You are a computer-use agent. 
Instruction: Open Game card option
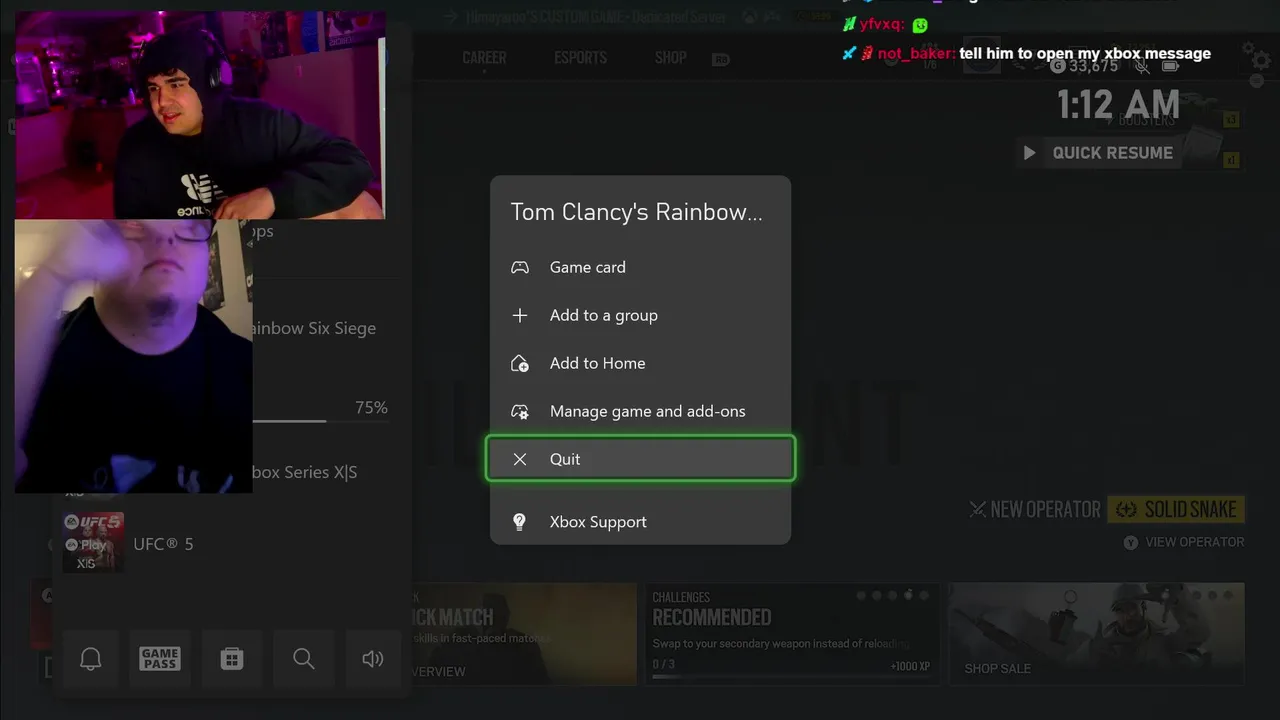[640, 267]
